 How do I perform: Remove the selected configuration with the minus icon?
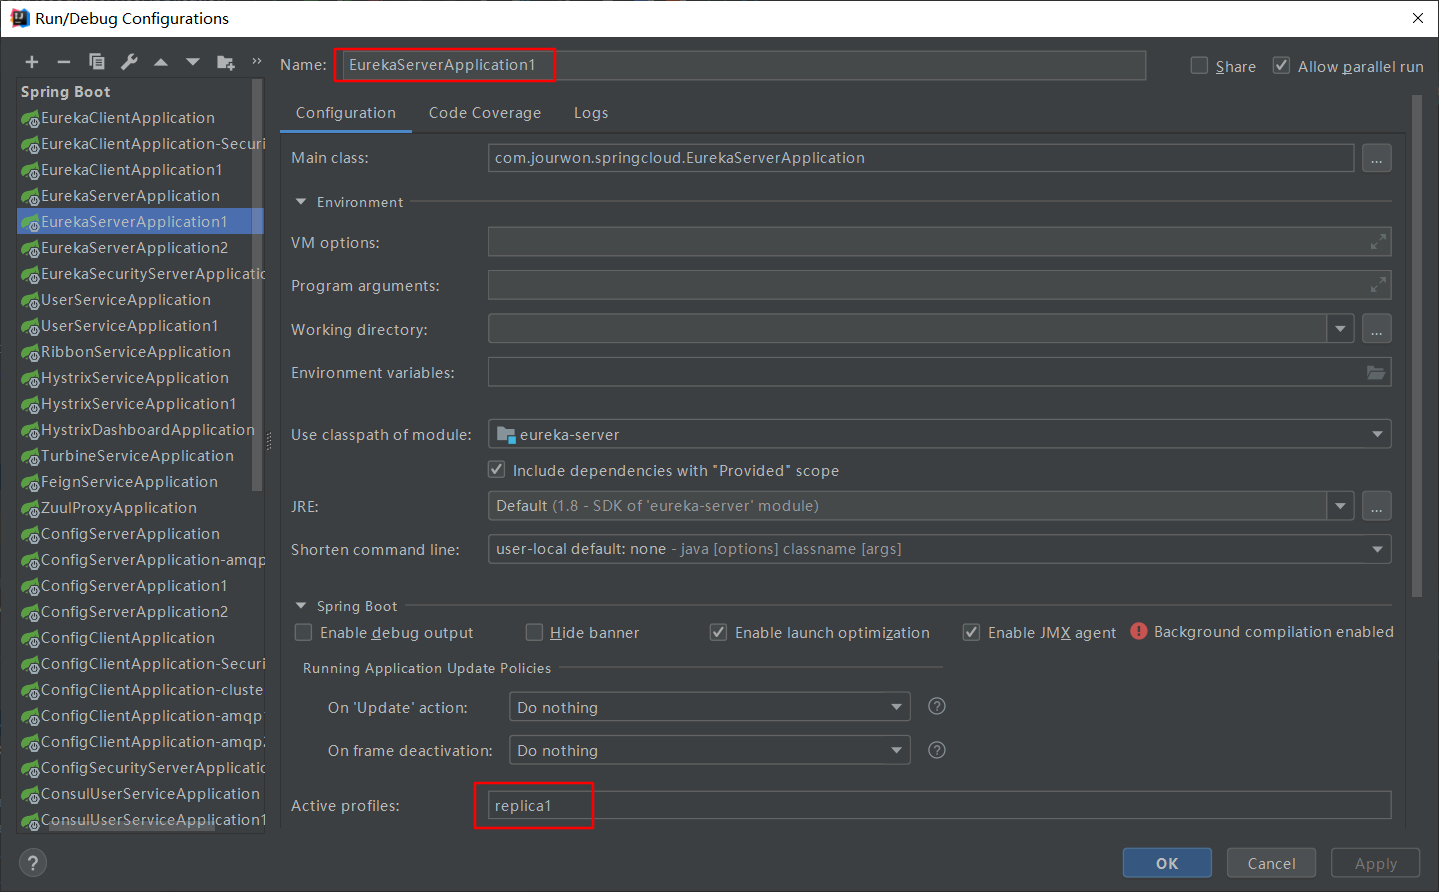[64, 62]
